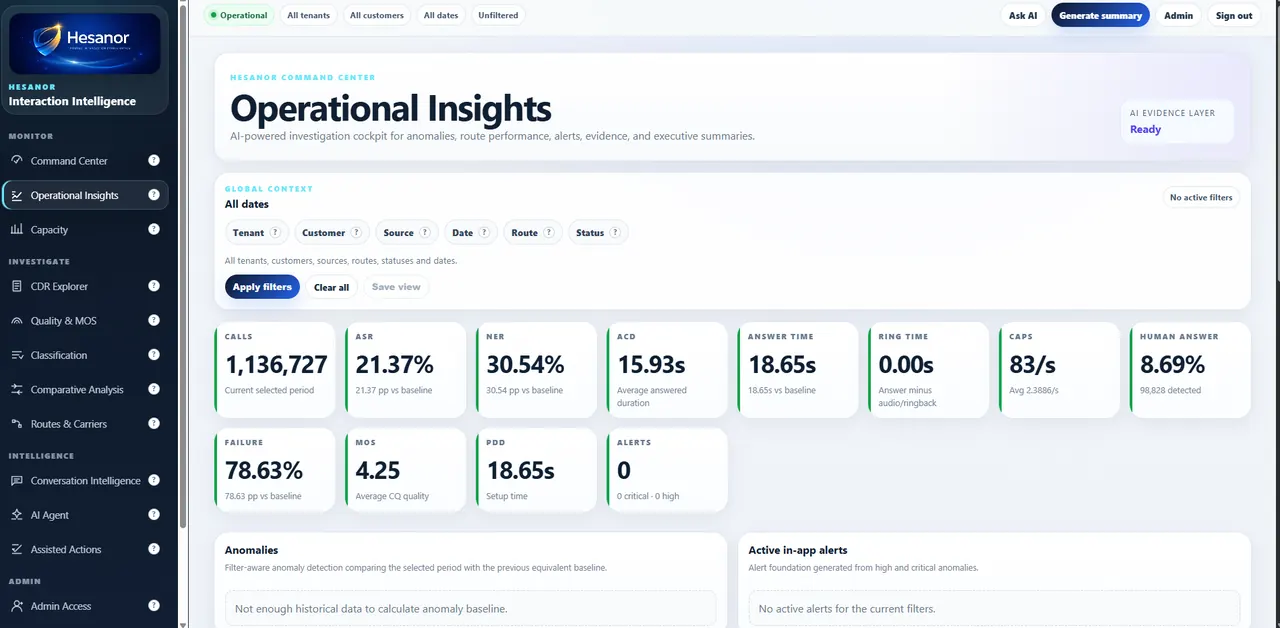Open help icon next to AI Agent
The width and height of the screenshot is (1280, 628).
pyautogui.click(x=154, y=515)
